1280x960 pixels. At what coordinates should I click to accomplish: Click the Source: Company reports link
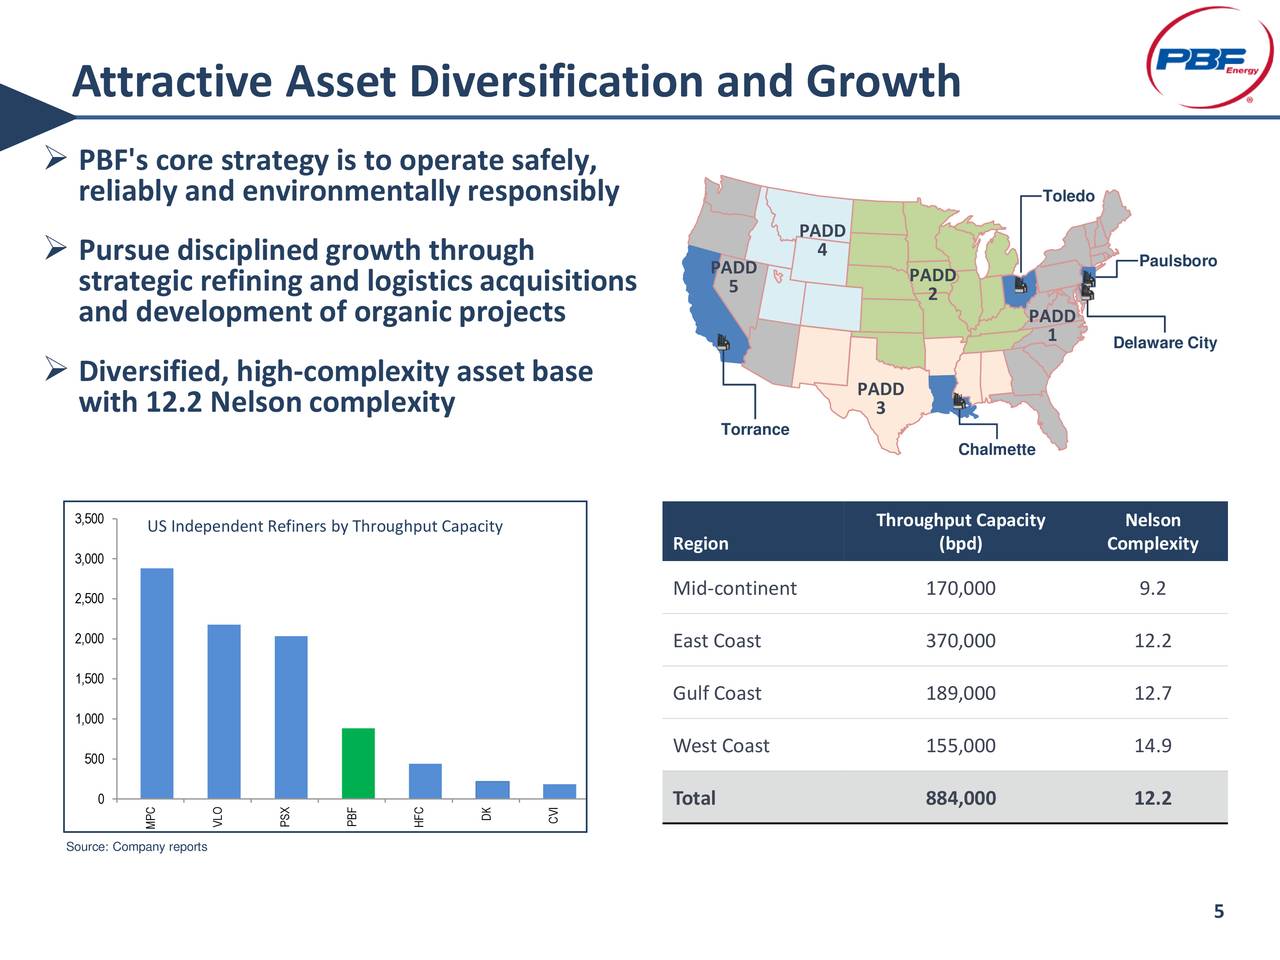coord(136,846)
